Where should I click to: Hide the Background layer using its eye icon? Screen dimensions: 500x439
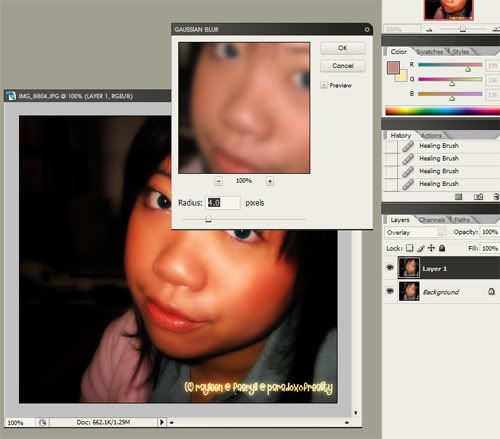pyautogui.click(x=390, y=291)
